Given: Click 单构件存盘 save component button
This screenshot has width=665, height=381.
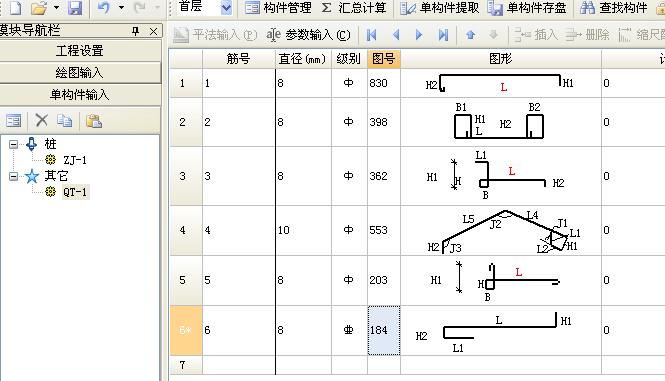Looking at the screenshot, I should point(527,8).
